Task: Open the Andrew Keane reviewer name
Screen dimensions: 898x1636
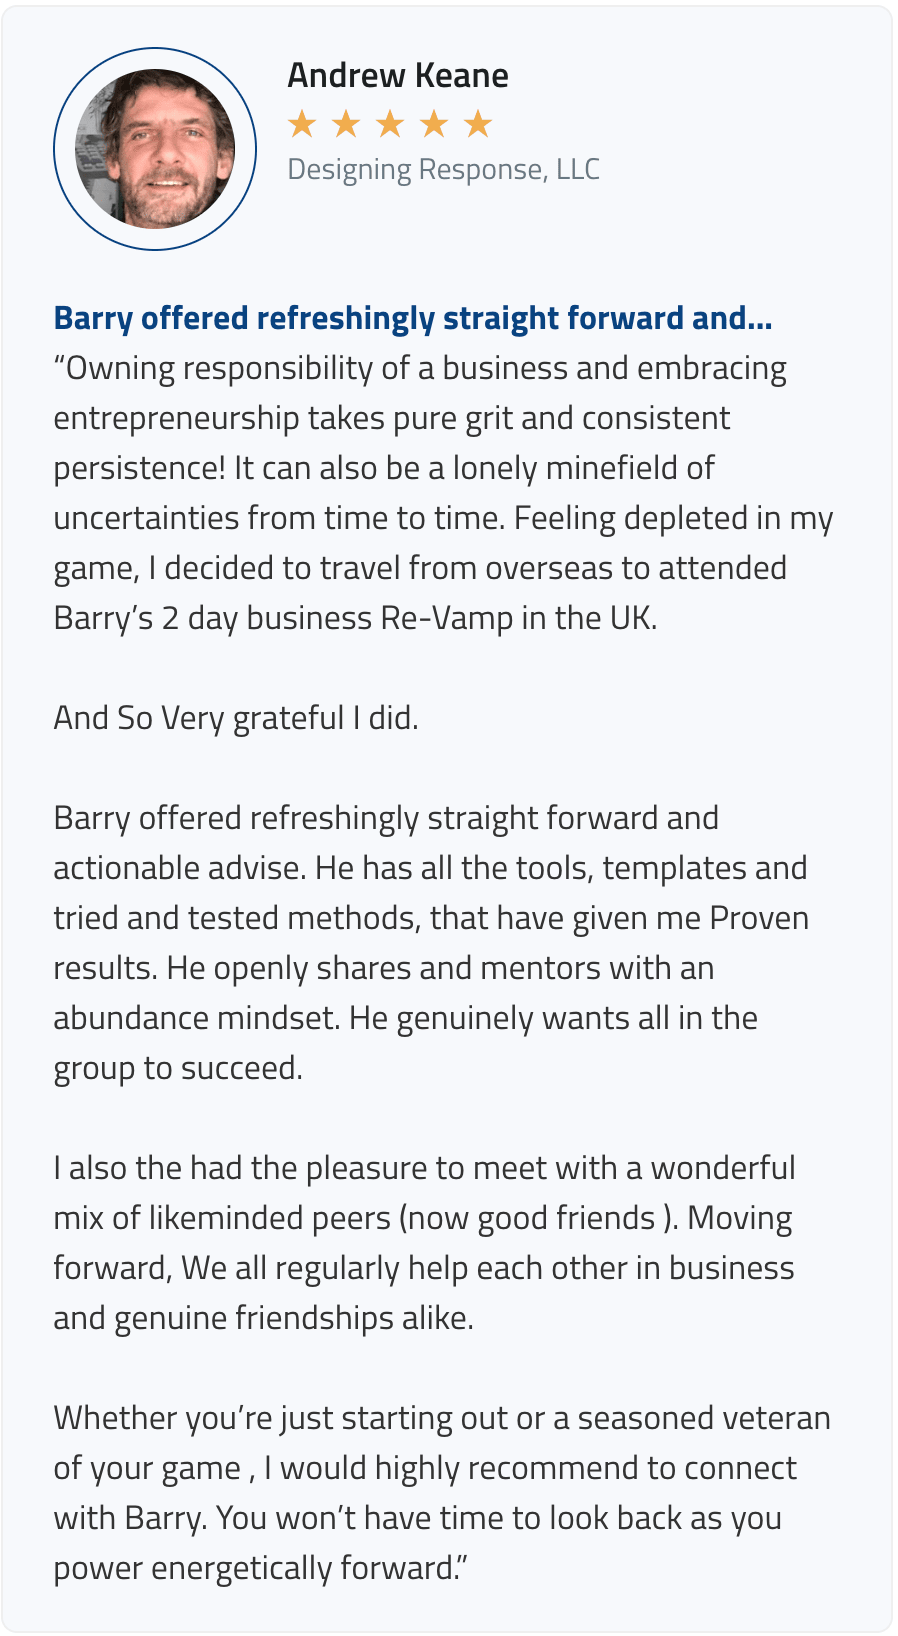Action: 398,75
